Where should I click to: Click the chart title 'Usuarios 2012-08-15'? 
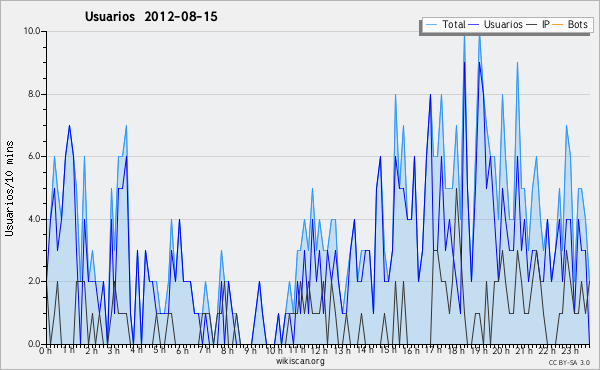coord(151,17)
